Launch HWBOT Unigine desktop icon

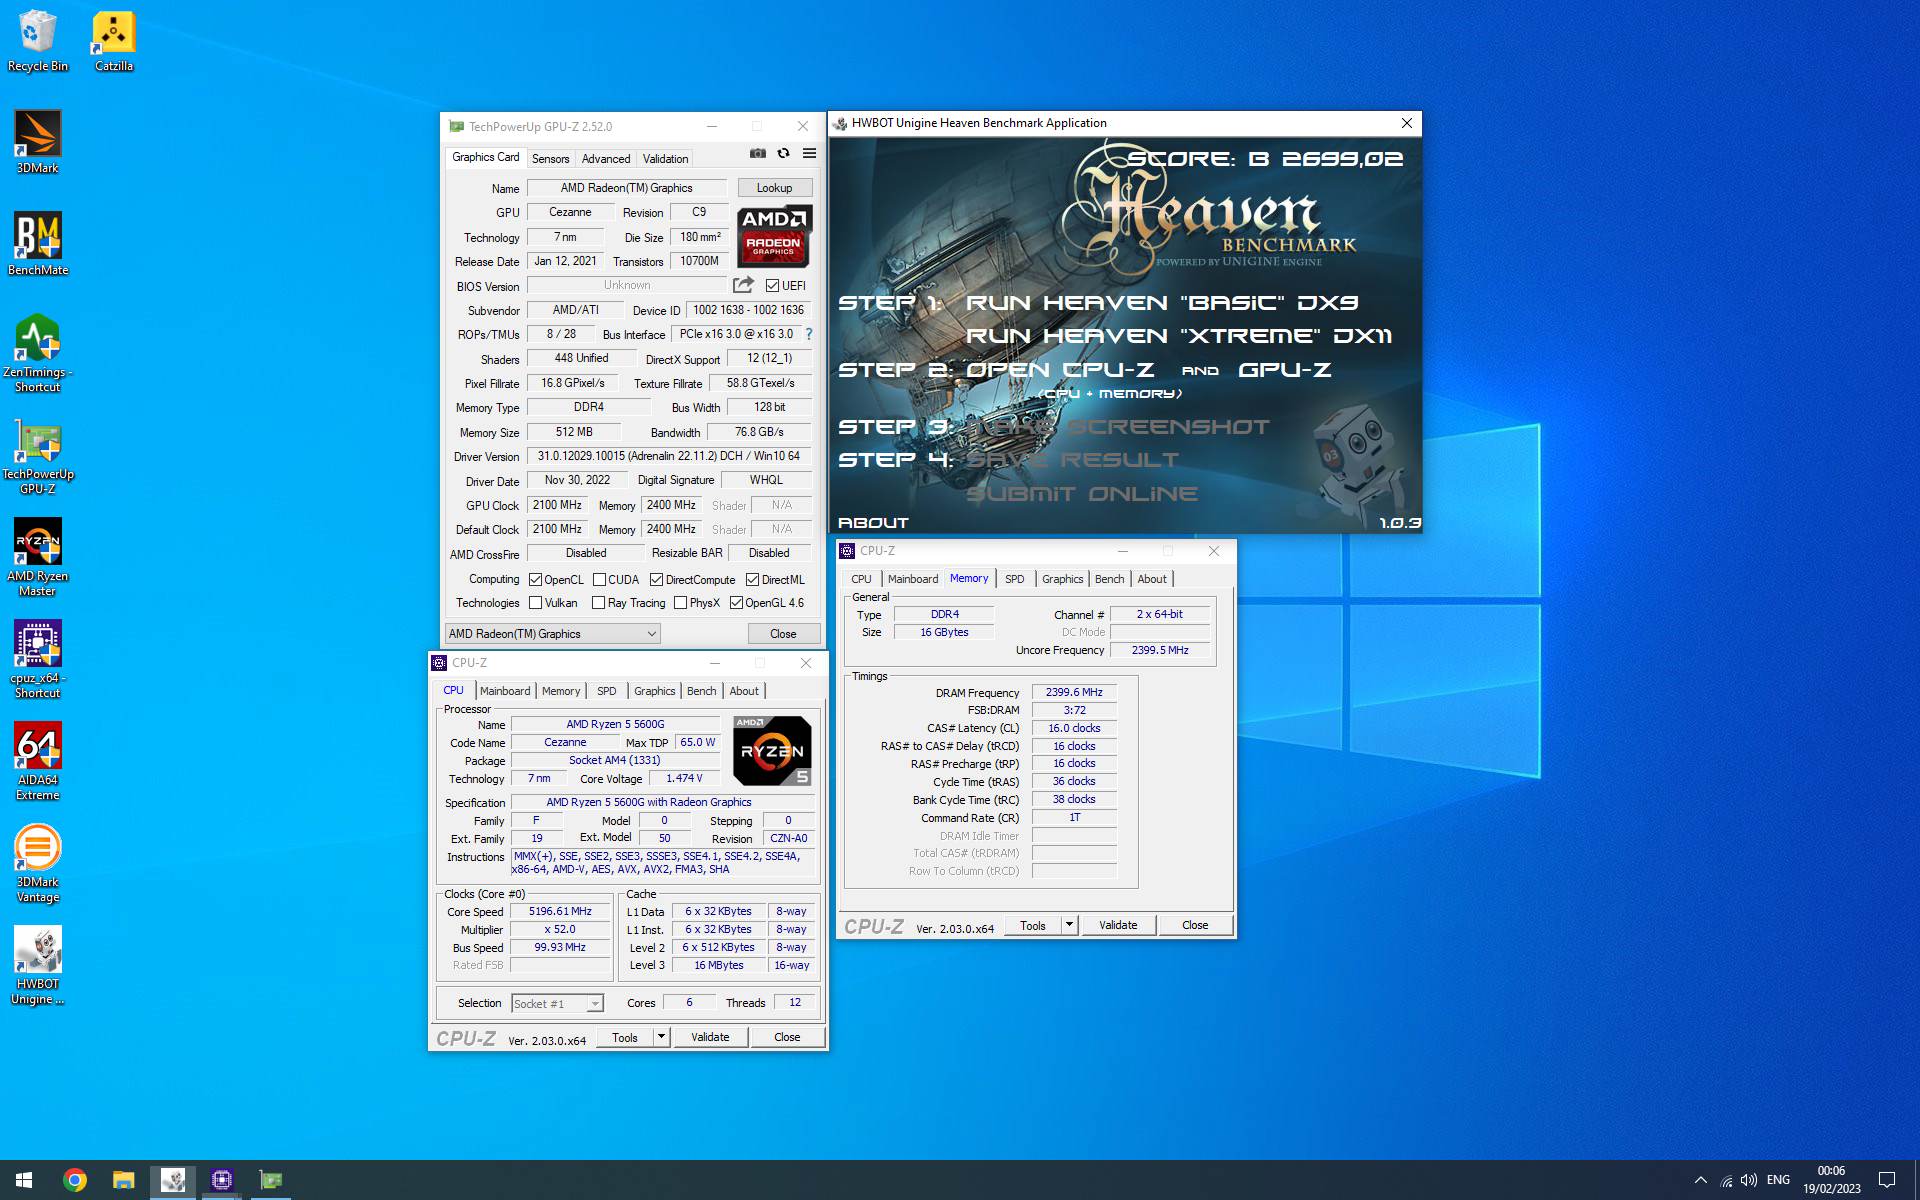point(37,965)
